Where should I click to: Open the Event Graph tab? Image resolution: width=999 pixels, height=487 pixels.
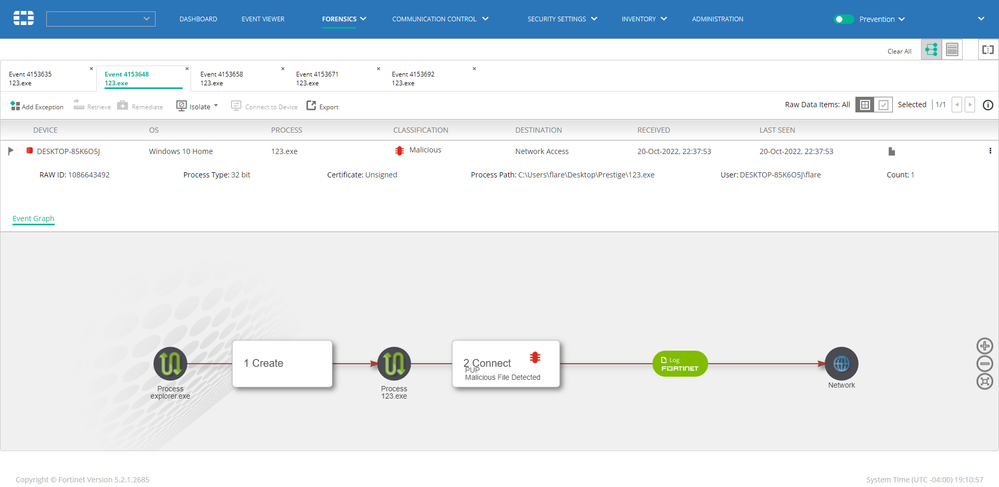[33, 219]
